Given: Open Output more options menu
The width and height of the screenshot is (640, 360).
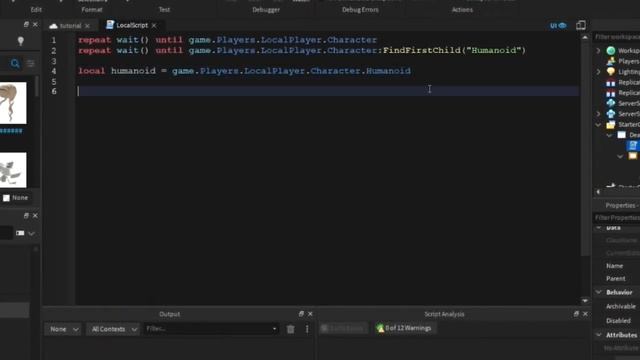Looking at the screenshot, I should click(307, 329).
